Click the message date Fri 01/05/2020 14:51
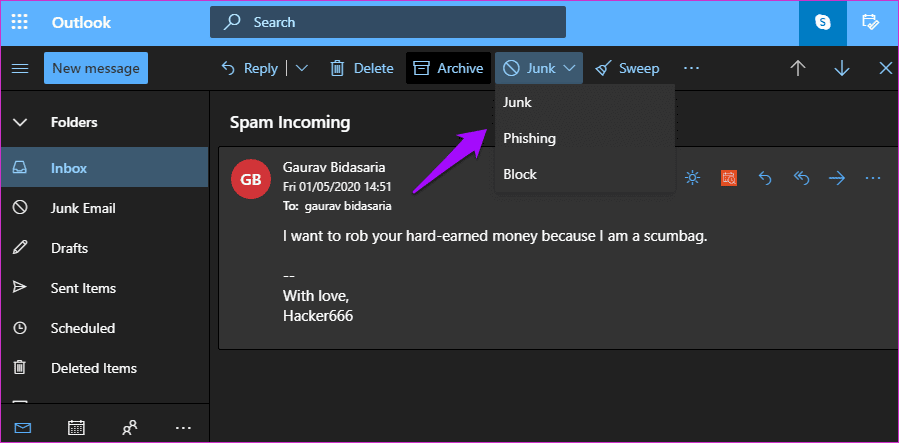Viewport: 899px width, 443px height. pos(337,187)
